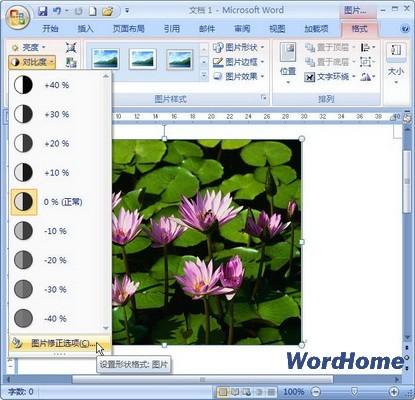Choose -10 % contrast option
The width and height of the screenshot is (415, 400).
(57, 231)
